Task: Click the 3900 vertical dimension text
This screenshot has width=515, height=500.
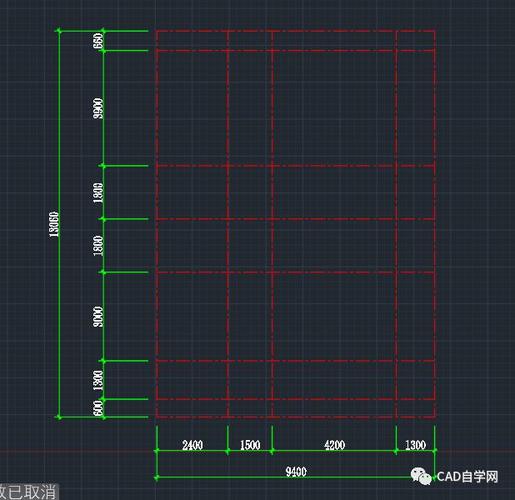Action: pyautogui.click(x=98, y=108)
